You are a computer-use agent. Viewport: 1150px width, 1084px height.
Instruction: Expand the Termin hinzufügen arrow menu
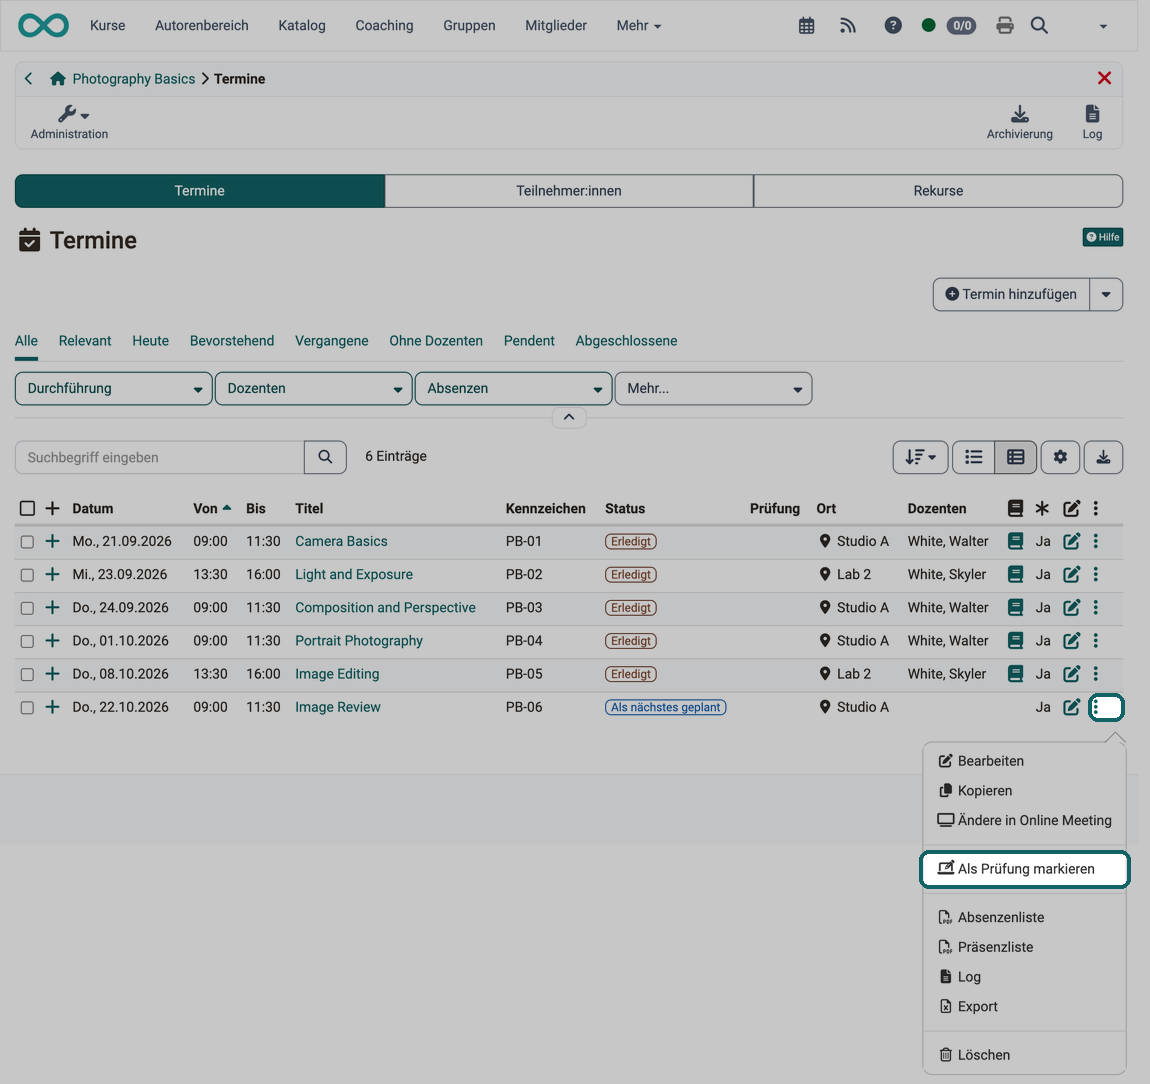[x=1106, y=294]
